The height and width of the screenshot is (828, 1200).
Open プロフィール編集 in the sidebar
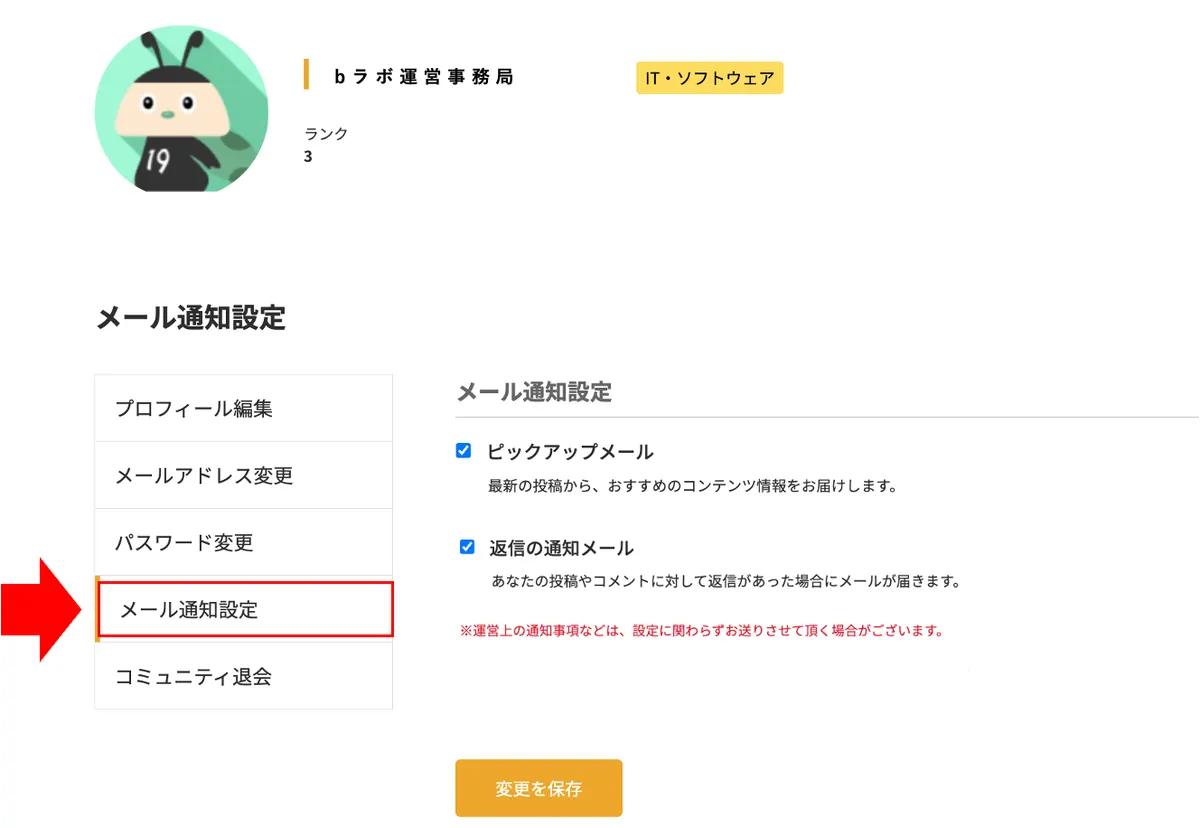tap(244, 408)
